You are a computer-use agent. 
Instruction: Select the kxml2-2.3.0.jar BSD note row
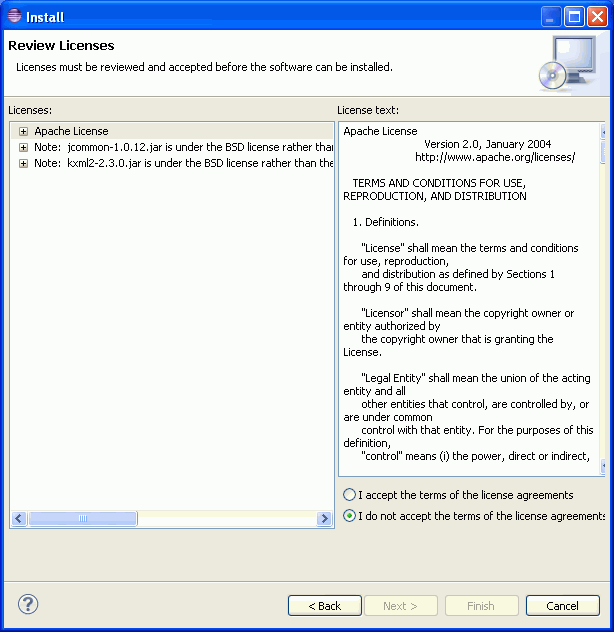pos(172,163)
